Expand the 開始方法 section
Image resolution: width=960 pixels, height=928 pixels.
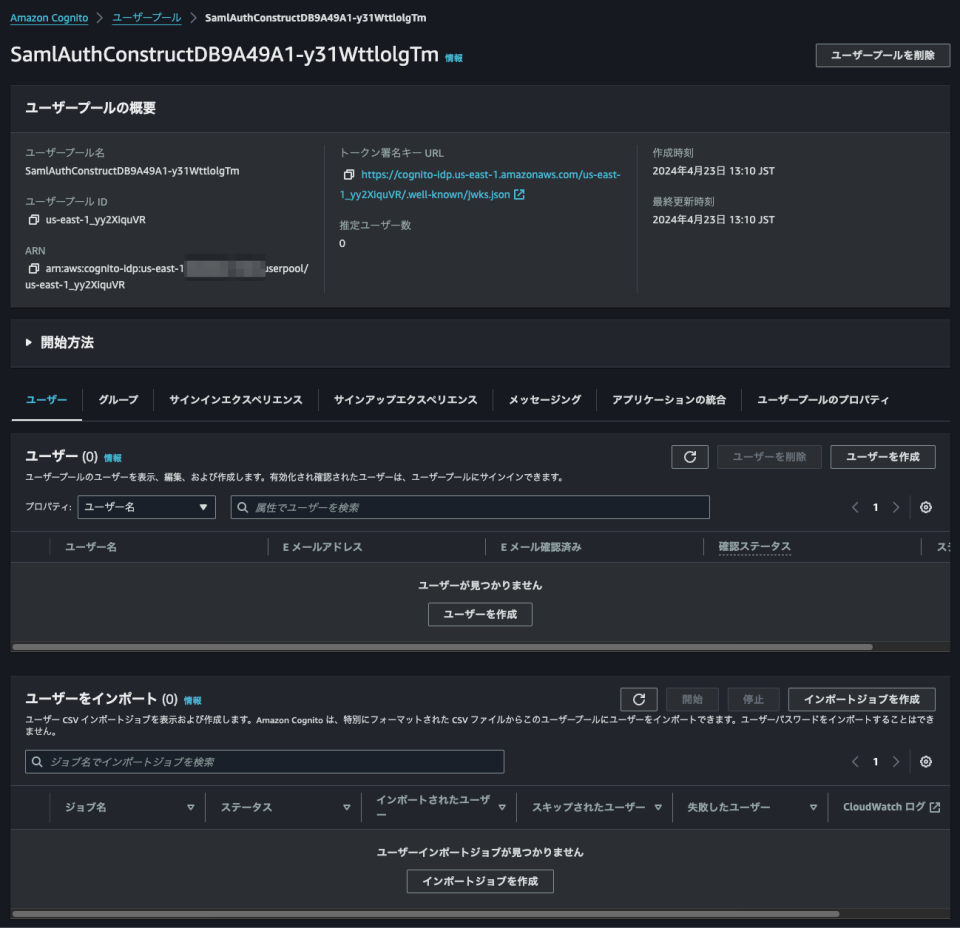(27, 342)
